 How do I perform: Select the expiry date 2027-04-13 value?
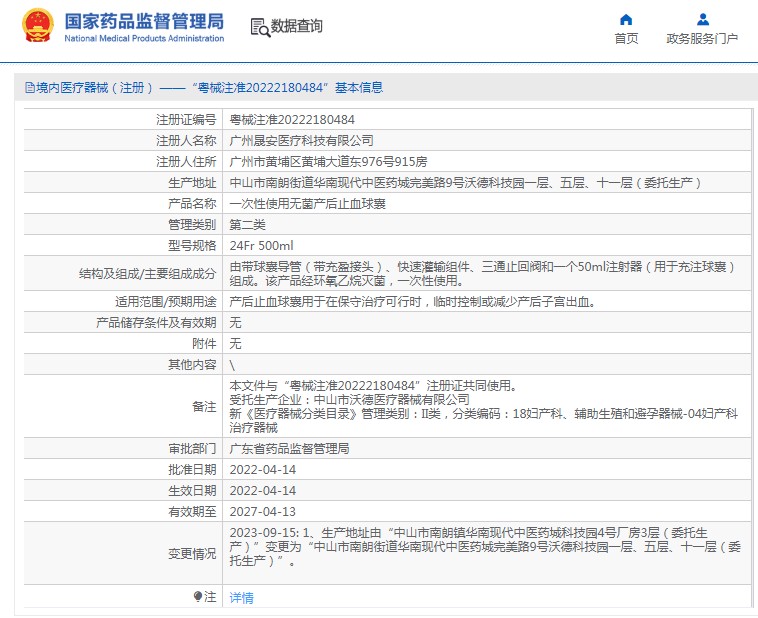263,511
